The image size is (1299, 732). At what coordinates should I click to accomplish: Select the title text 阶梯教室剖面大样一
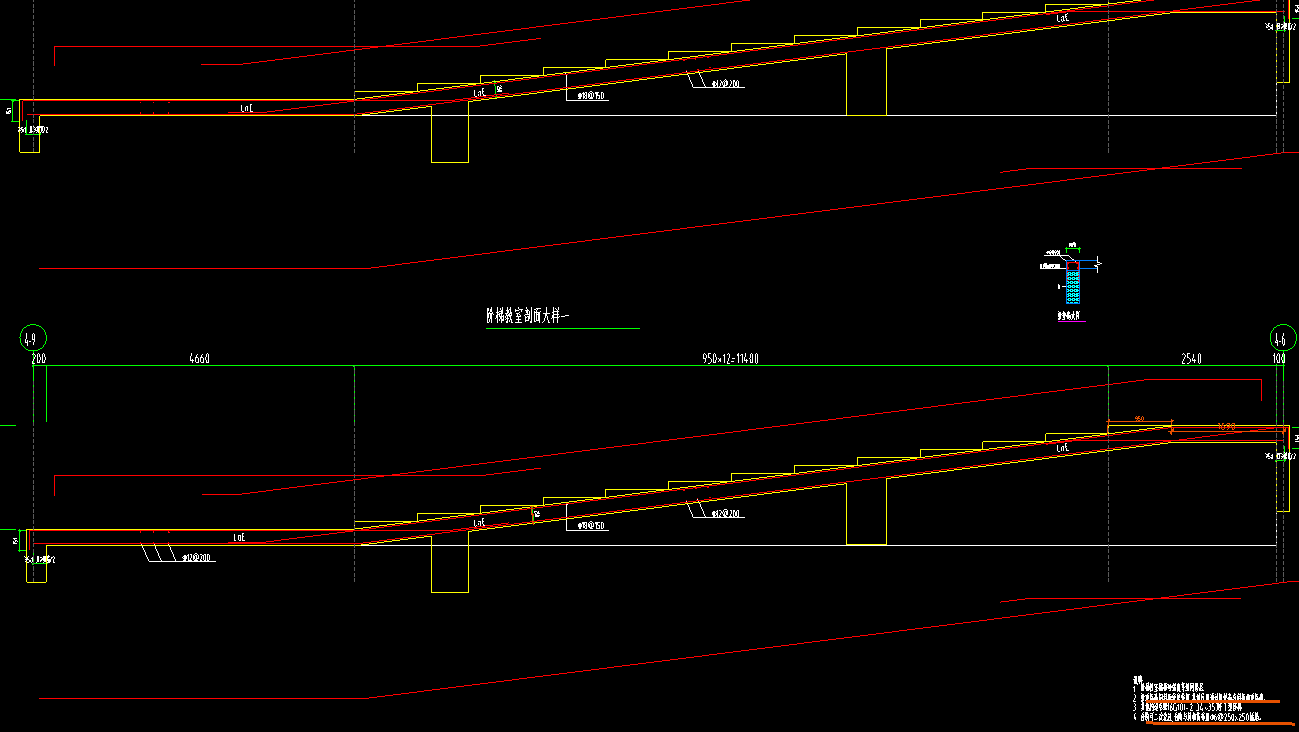tap(527, 317)
